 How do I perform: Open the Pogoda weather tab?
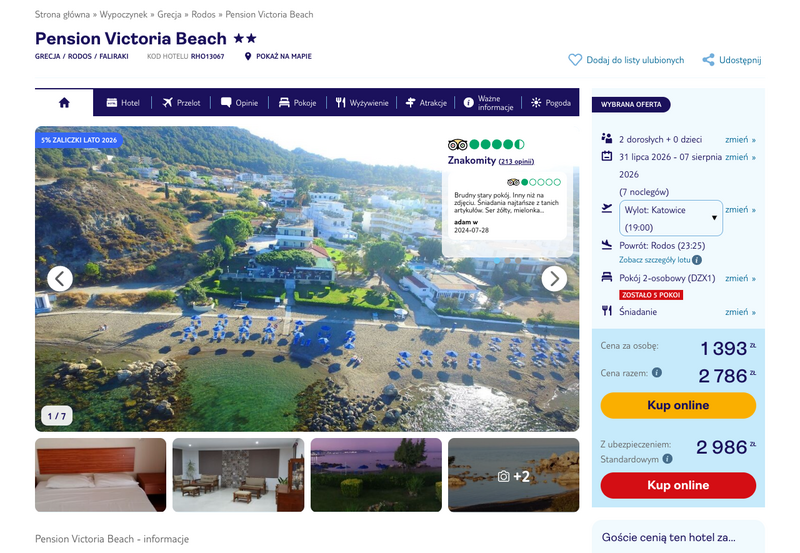(x=551, y=103)
